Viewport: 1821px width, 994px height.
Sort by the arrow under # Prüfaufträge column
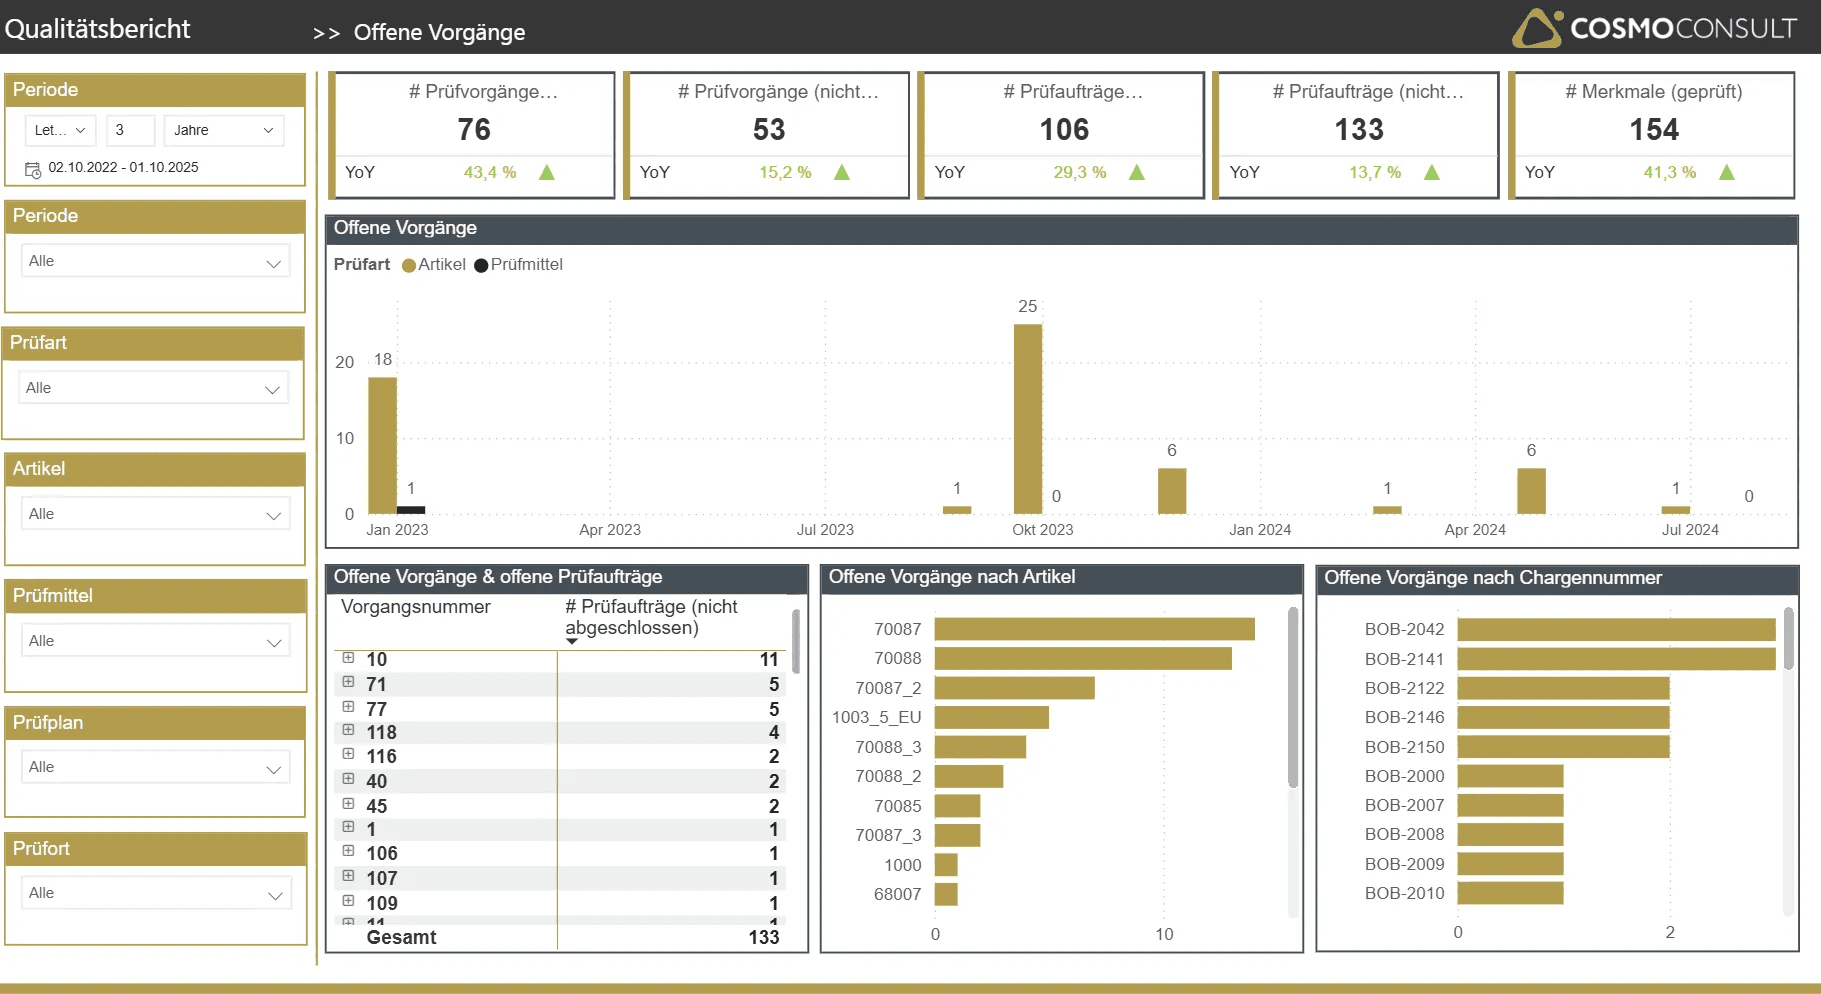[572, 641]
